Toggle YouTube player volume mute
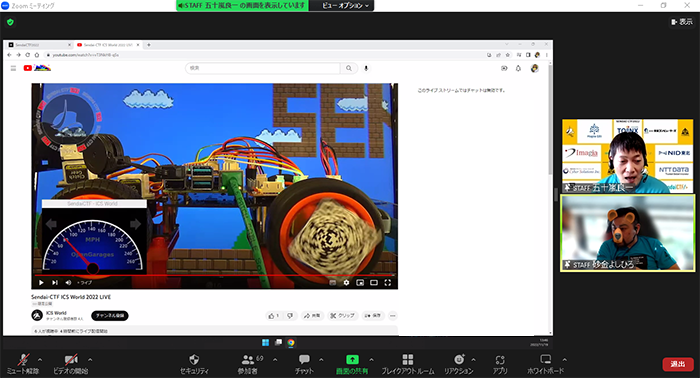 pos(68,282)
